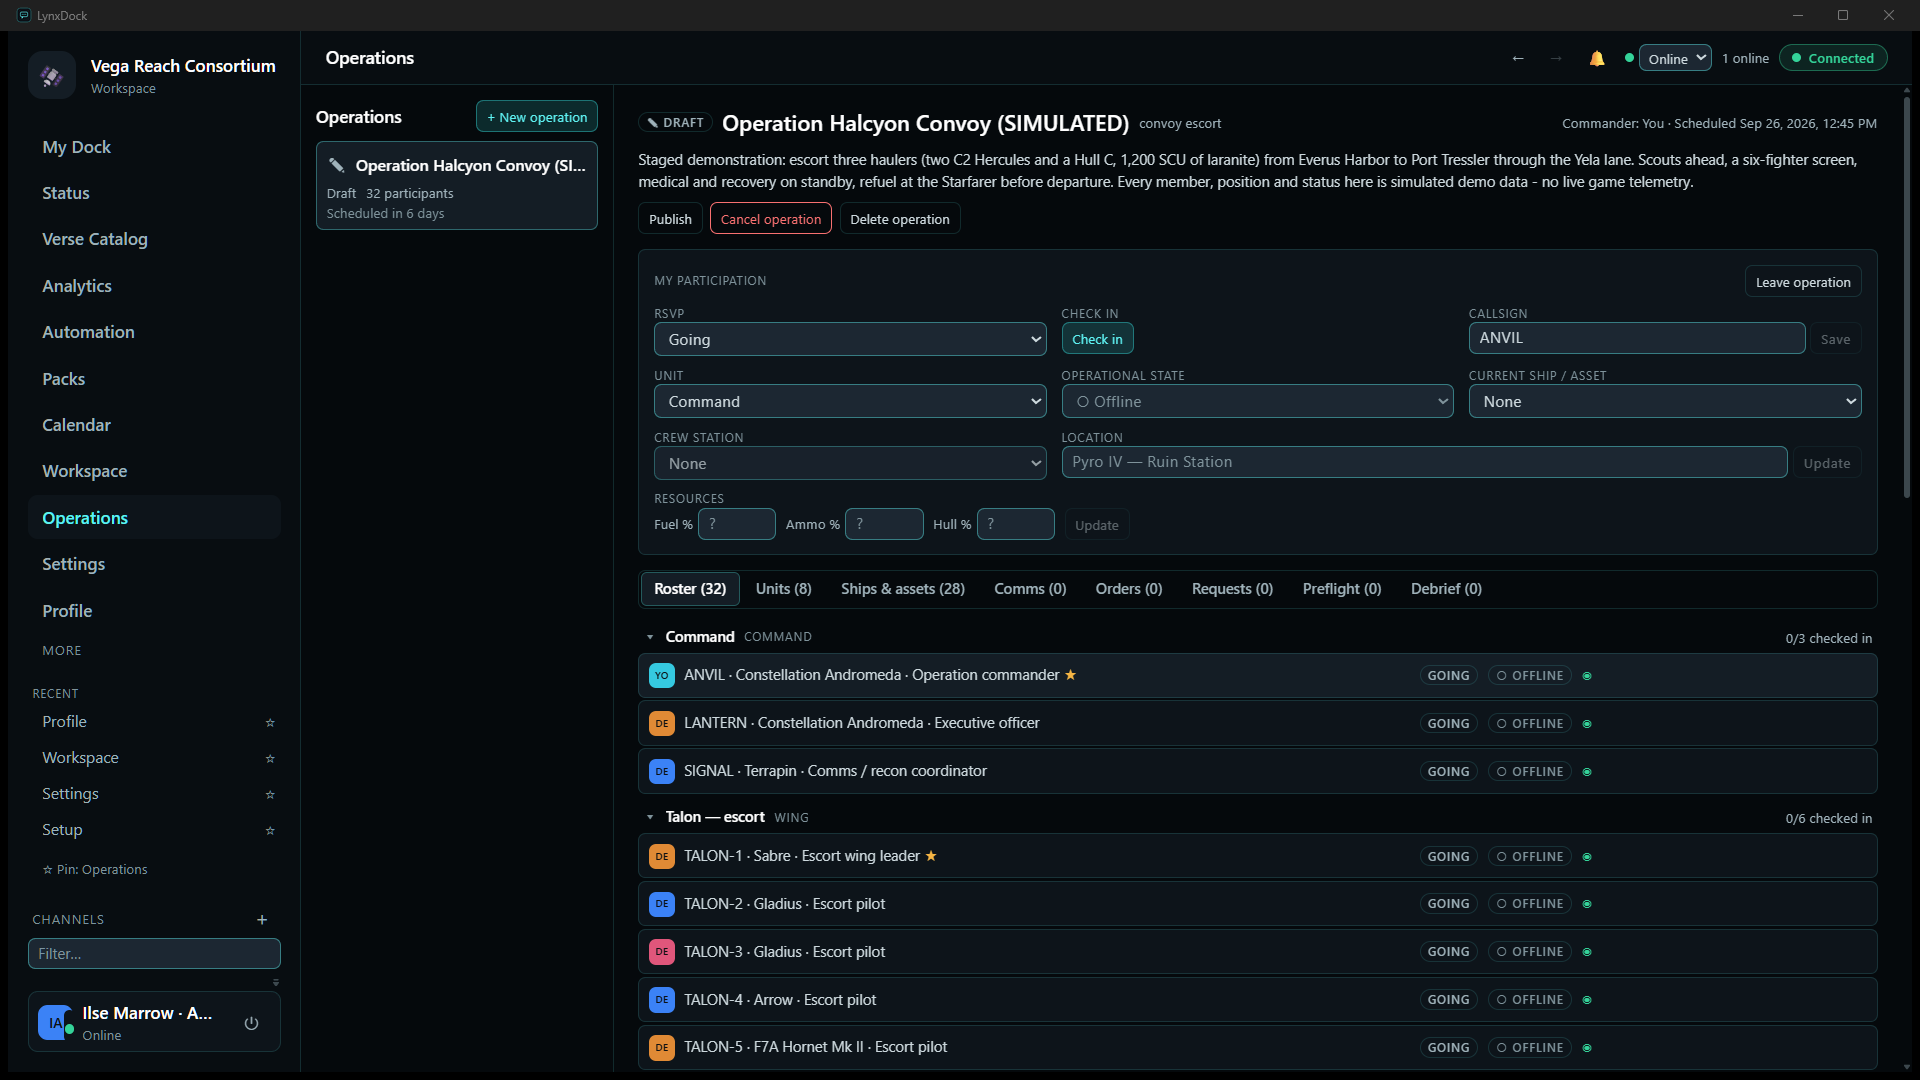Click the channels Filter field
Screen dimensions: 1920x1080
tap(154, 954)
